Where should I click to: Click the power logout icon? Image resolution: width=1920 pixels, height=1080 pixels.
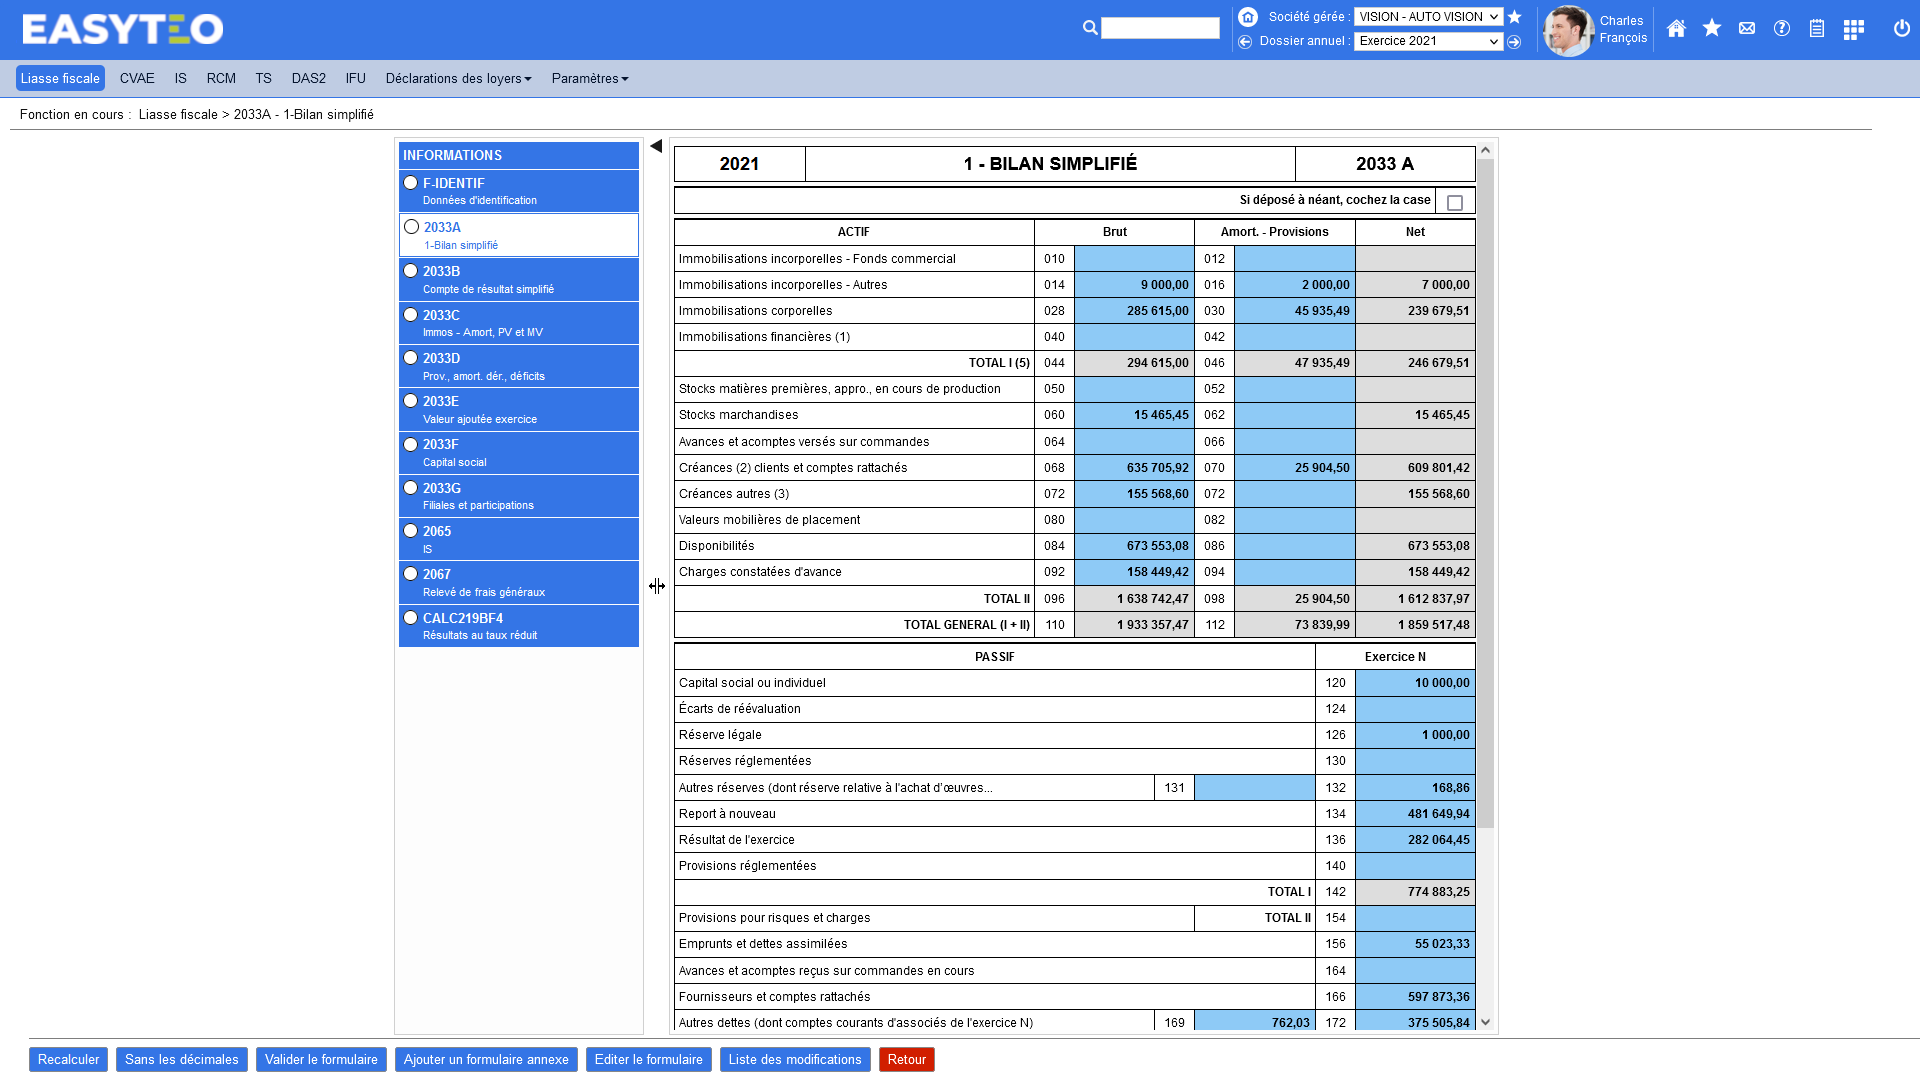coord(1901,29)
